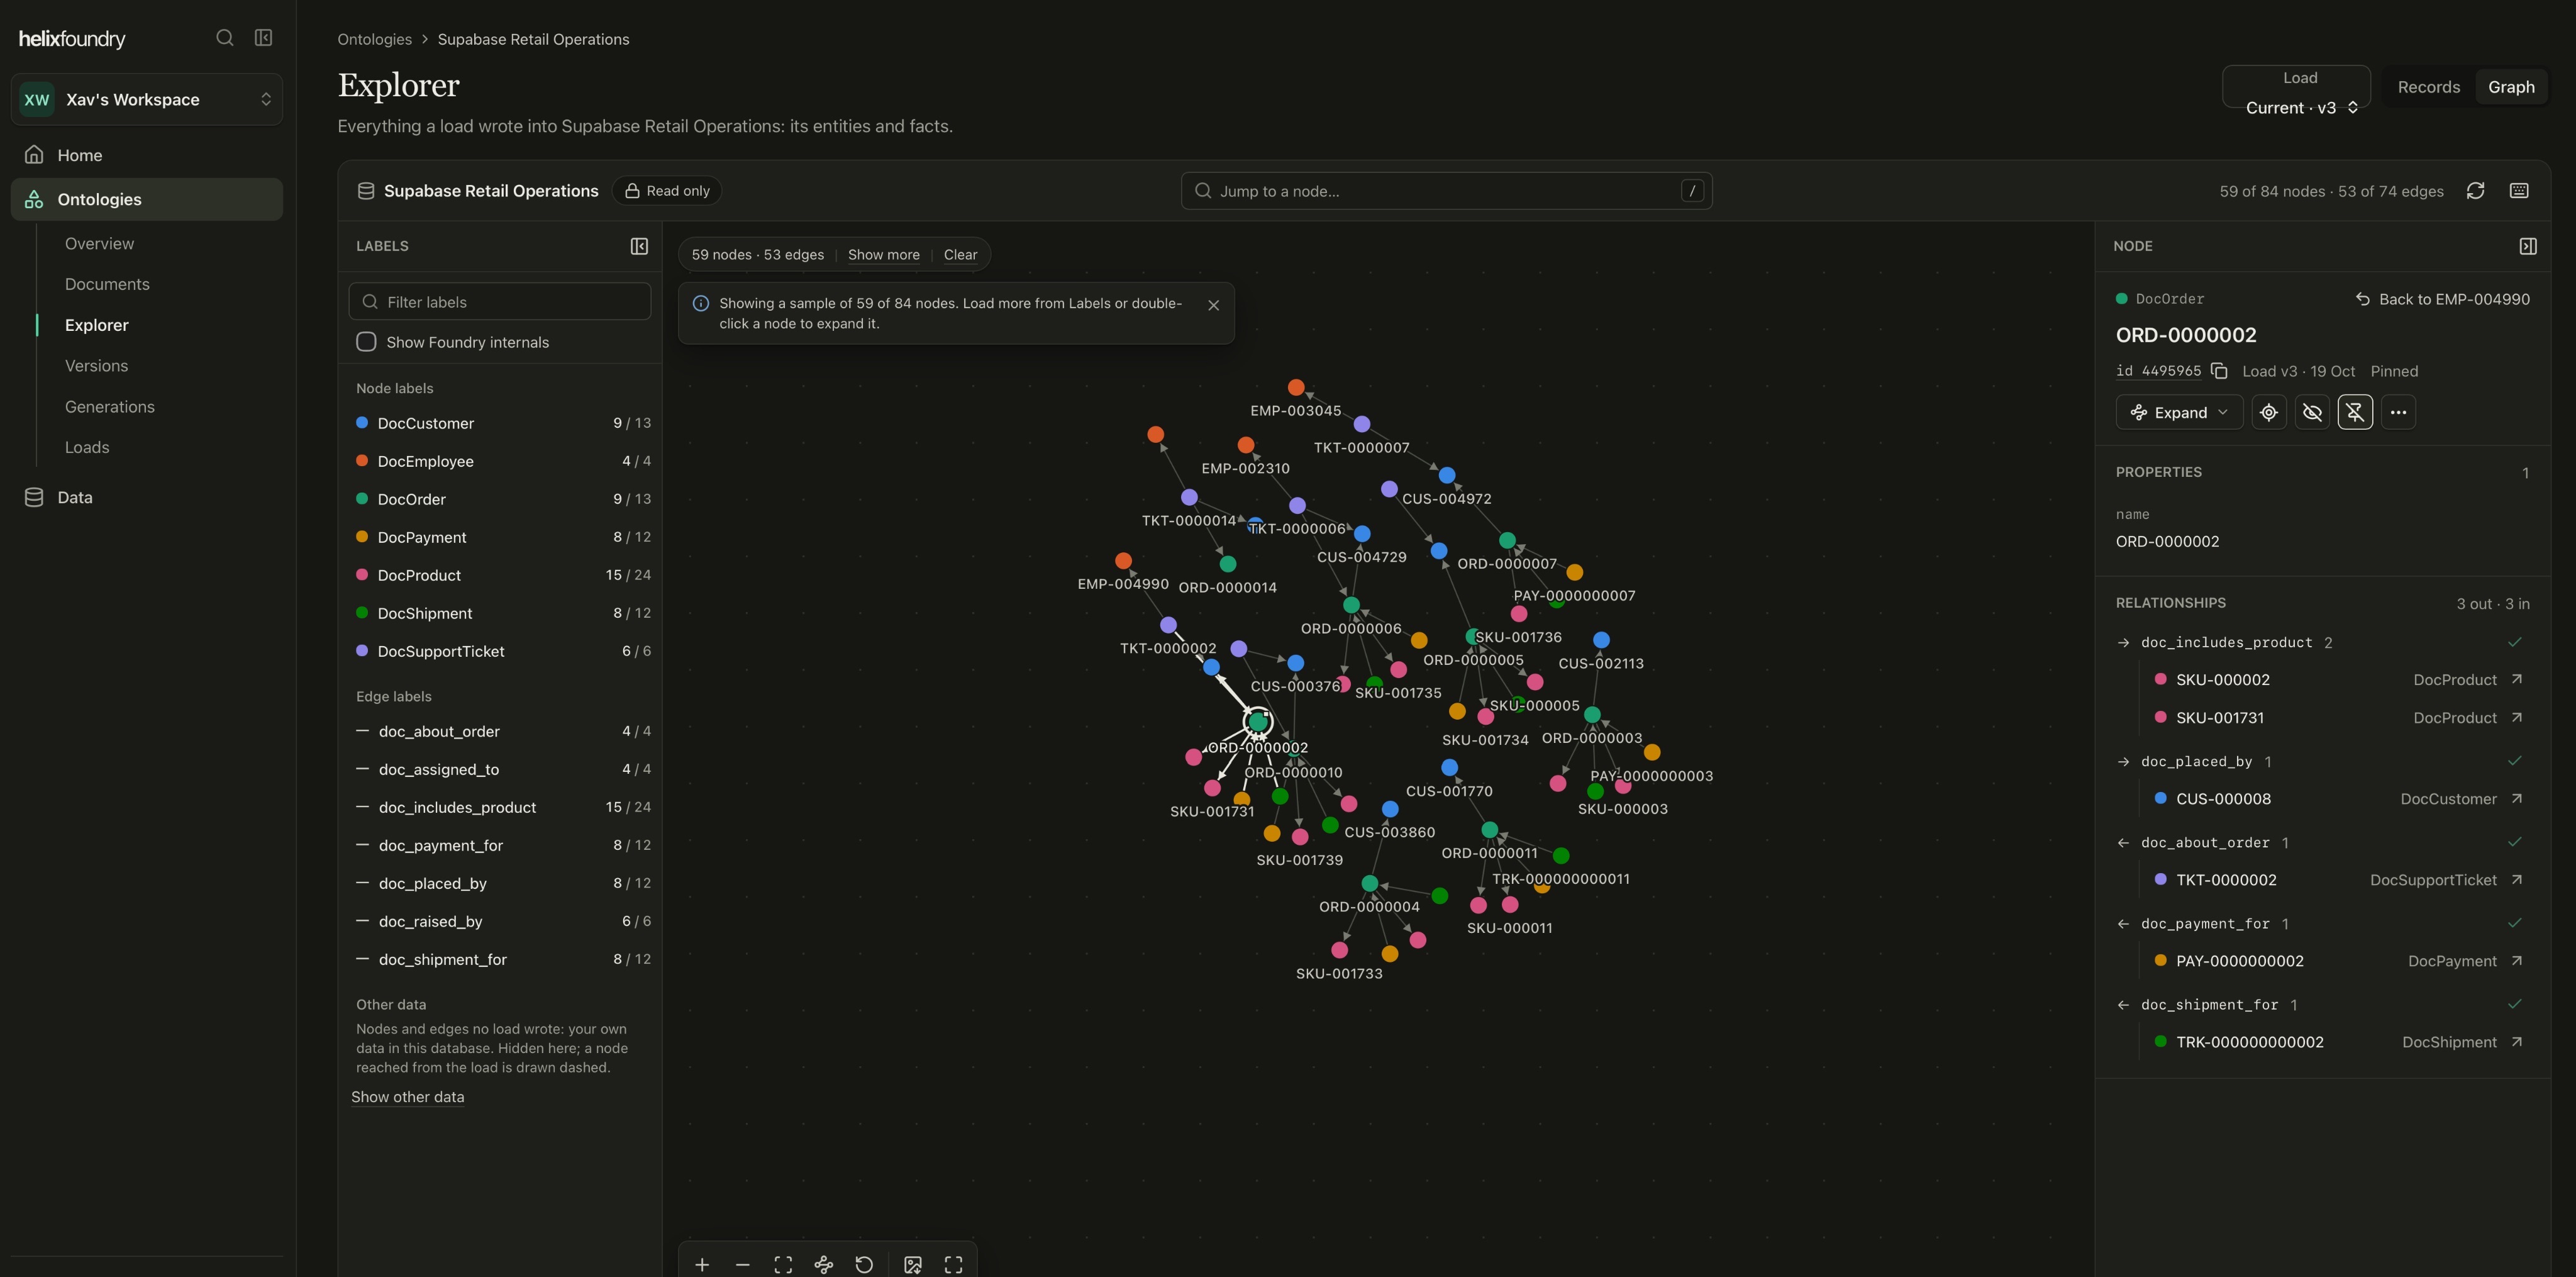Go back to EMP-004990
Image resolution: width=2576 pixels, height=1277 pixels.
pyautogui.click(x=2442, y=299)
